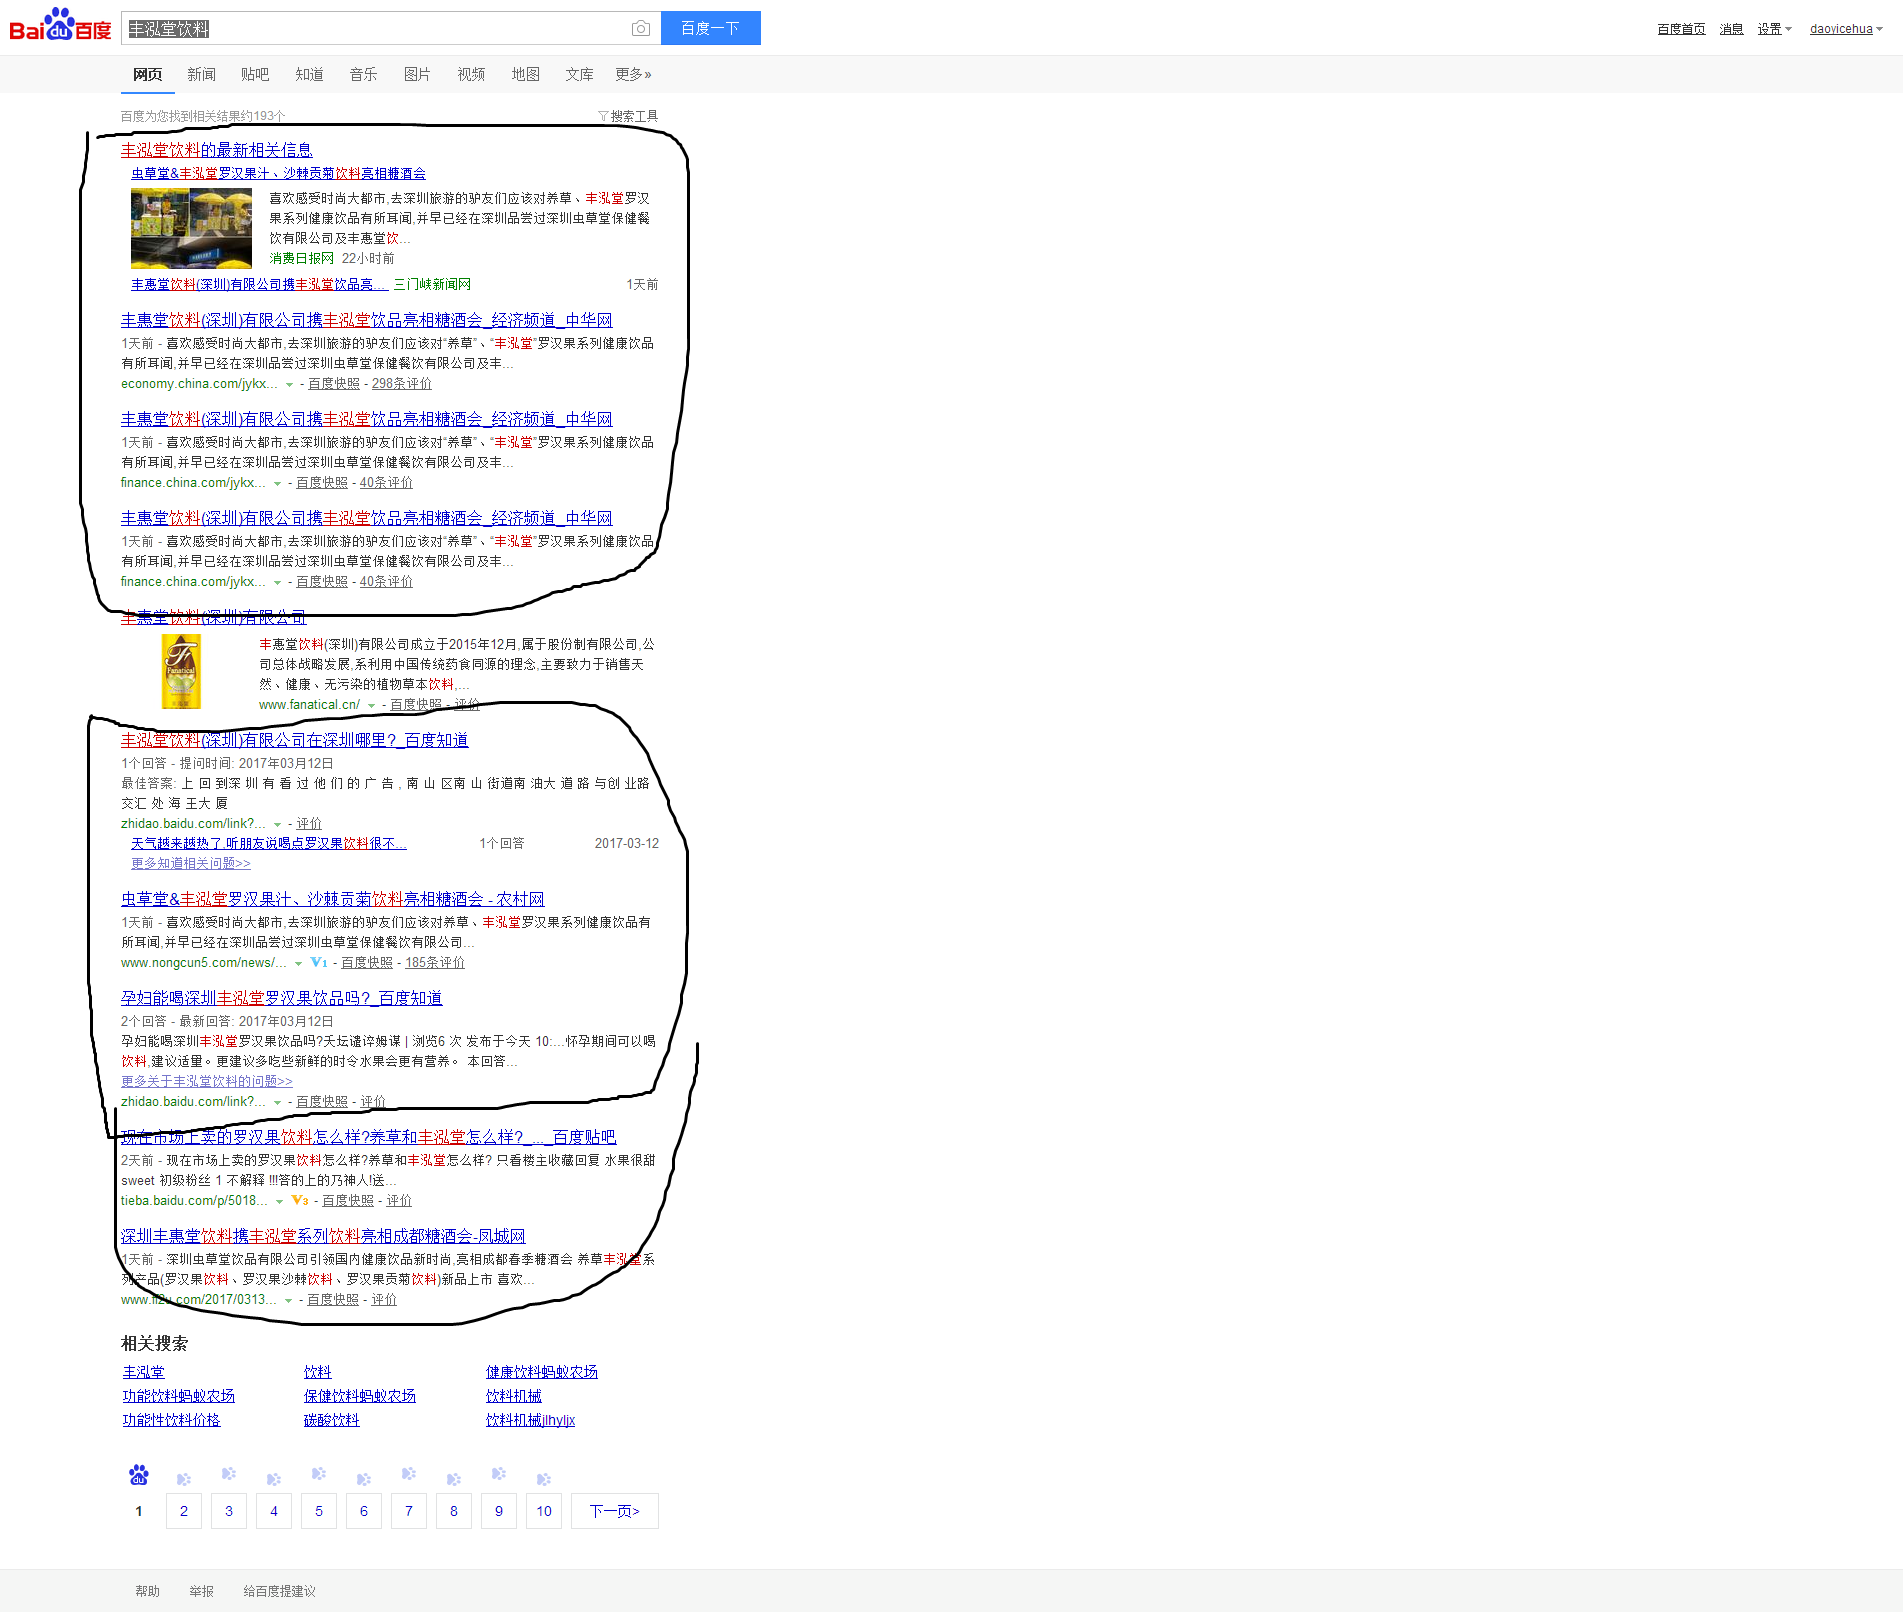Click the paw icon above page 1
1903x1612 pixels.
[139, 1475]
